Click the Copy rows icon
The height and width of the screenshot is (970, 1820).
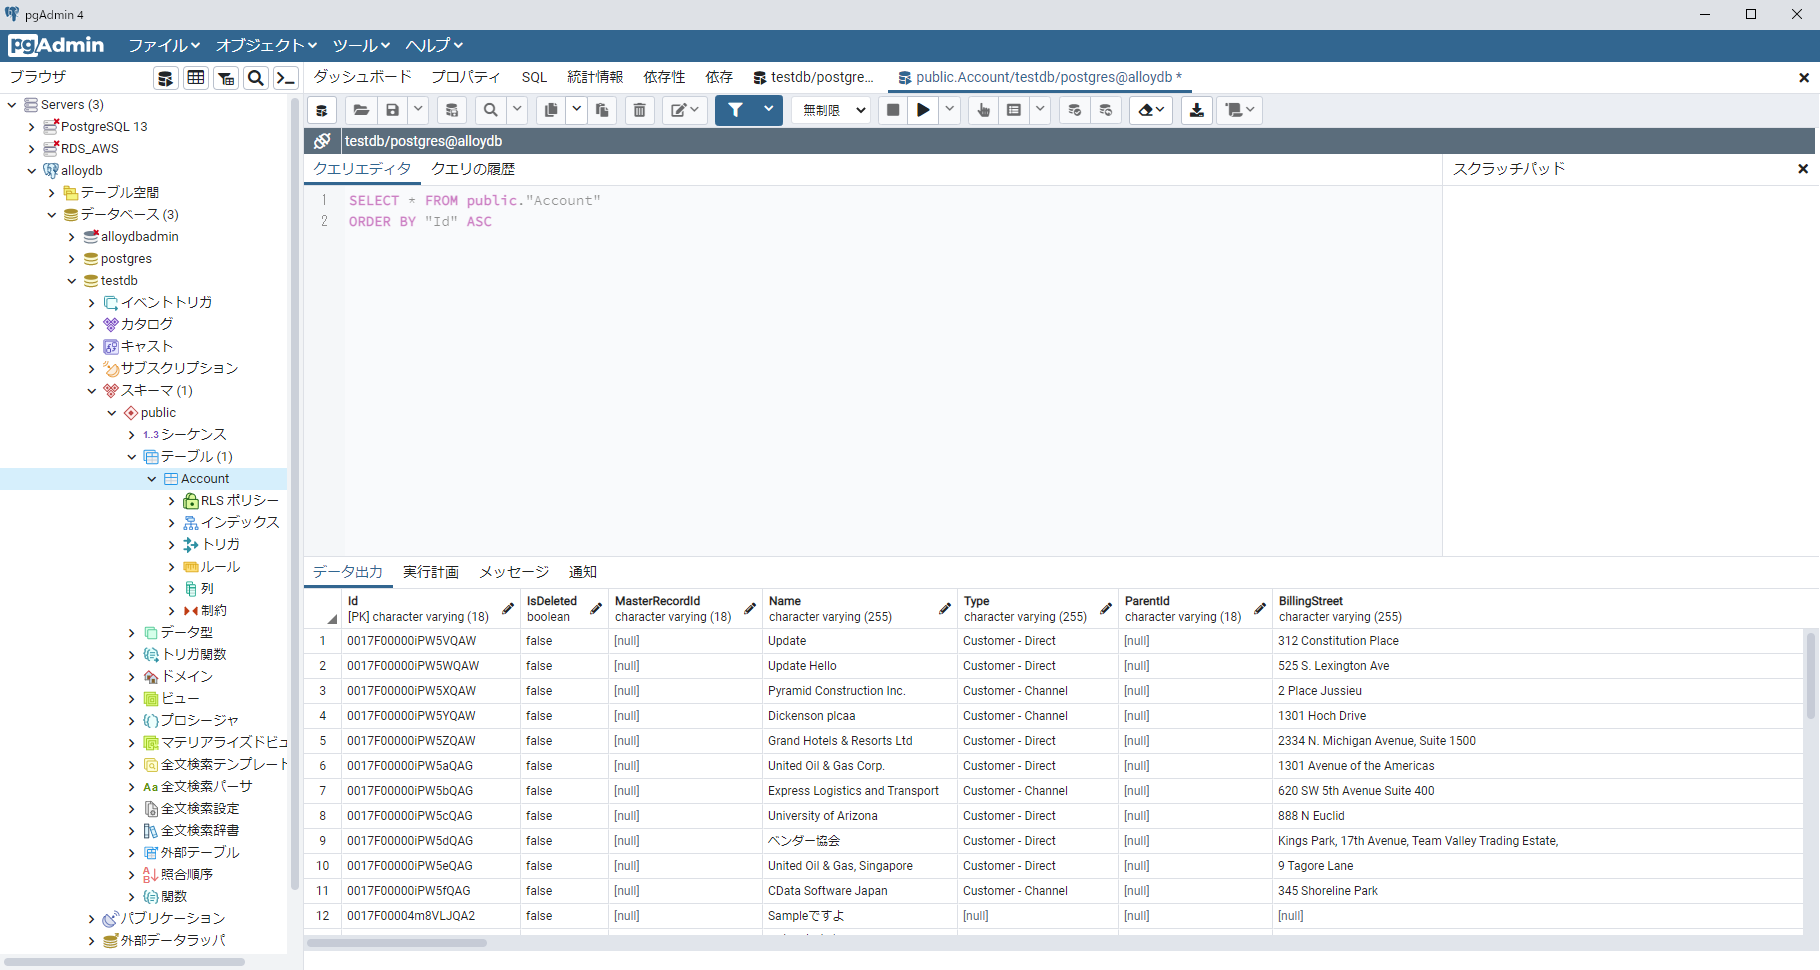[551, 110]
